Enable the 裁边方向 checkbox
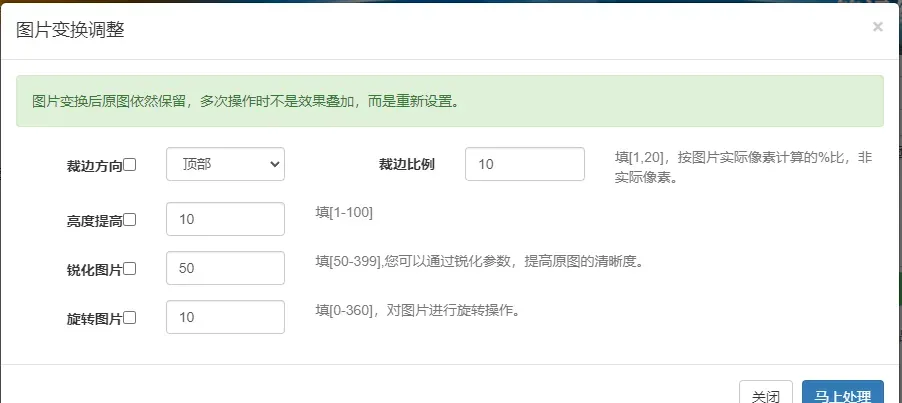 point(130,165)
